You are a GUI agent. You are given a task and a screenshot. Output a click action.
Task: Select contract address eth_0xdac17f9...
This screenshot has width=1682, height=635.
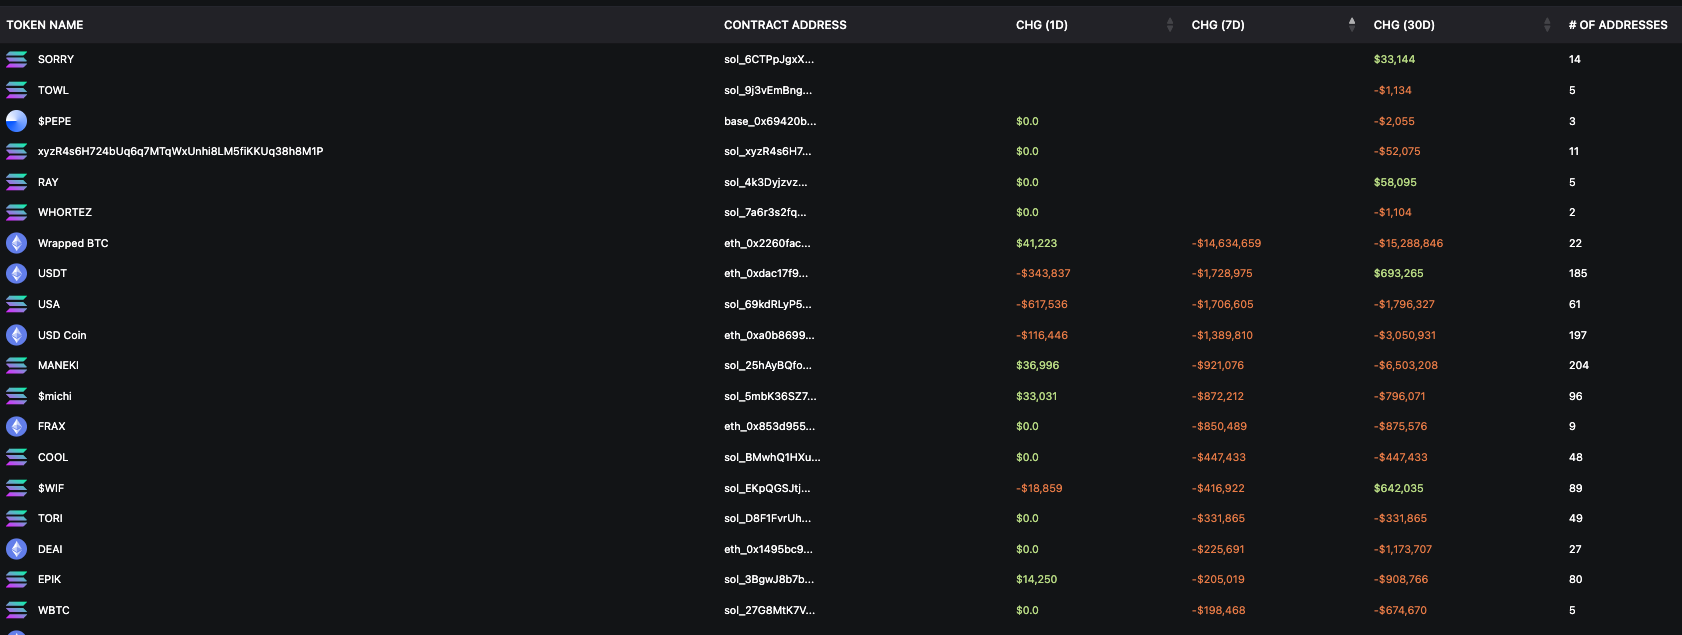coord(766,274)
